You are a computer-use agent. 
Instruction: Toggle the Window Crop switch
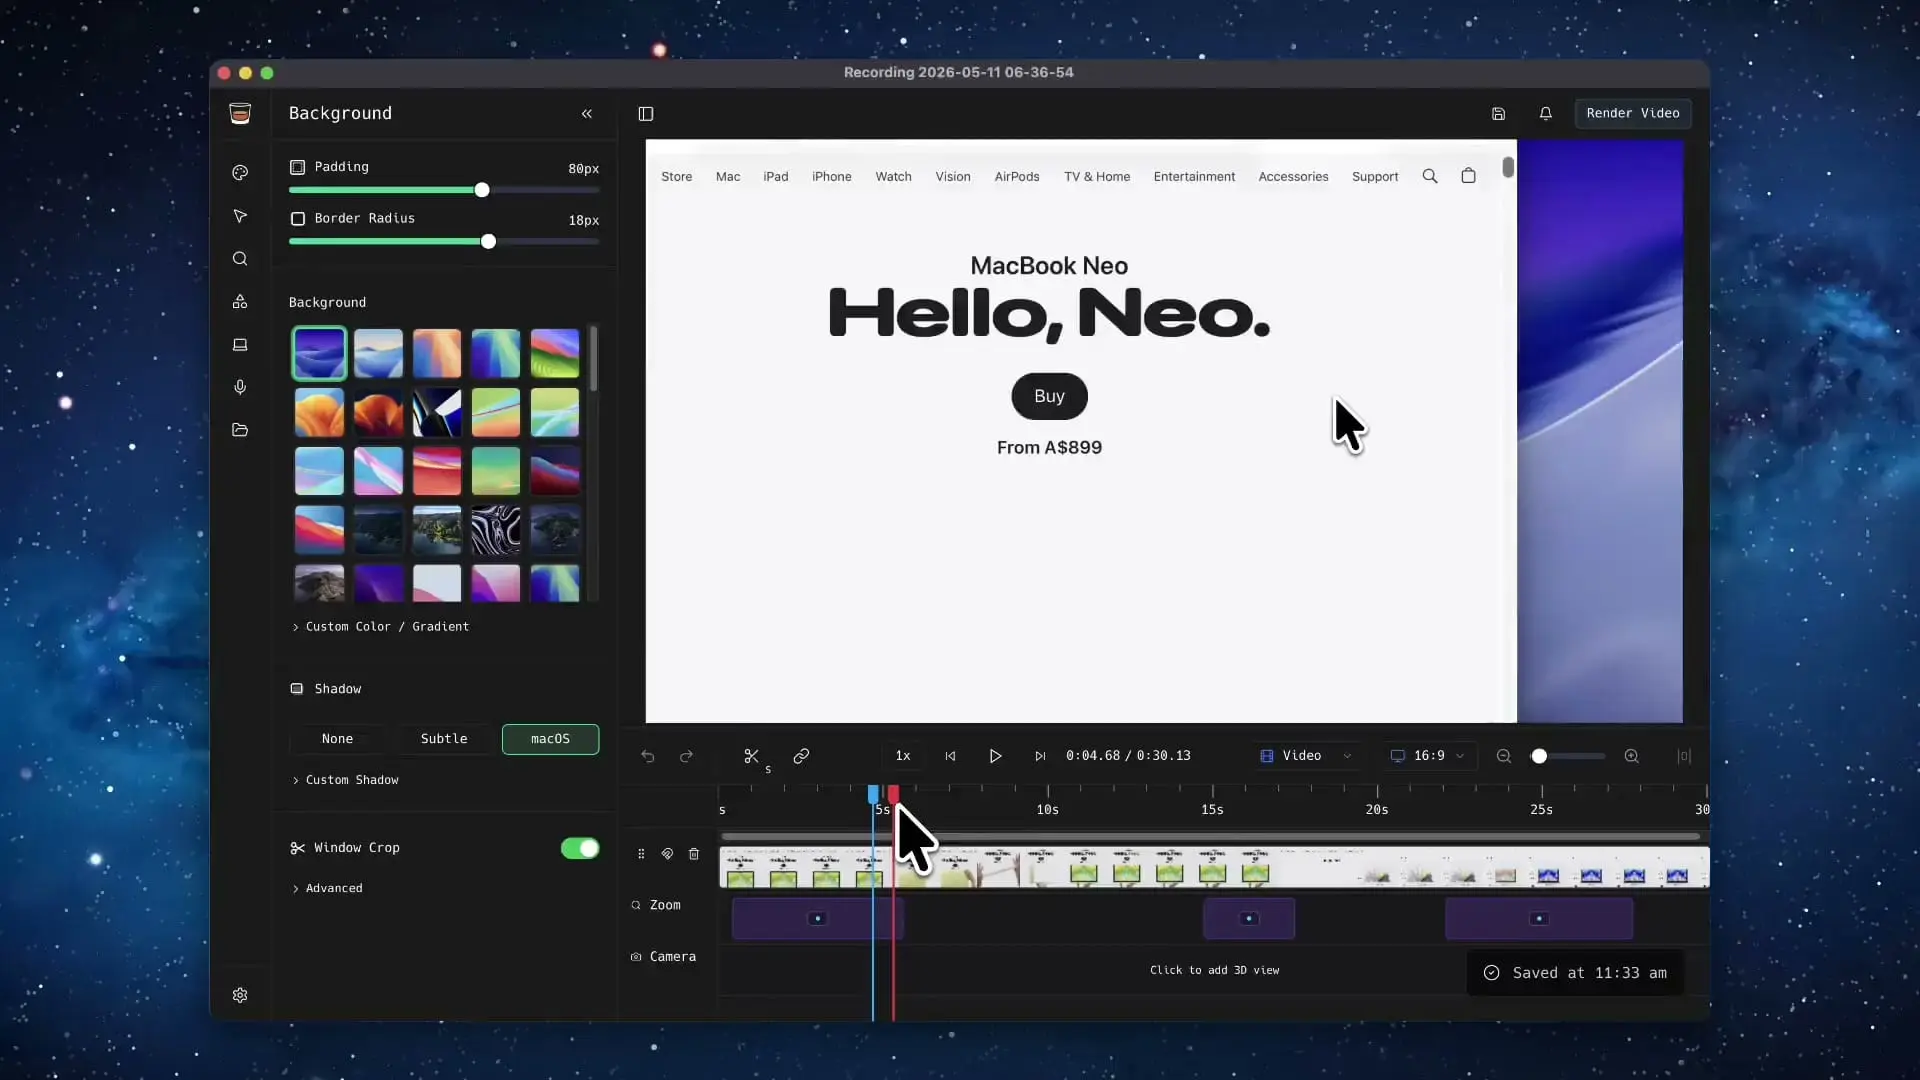point(580,848)
